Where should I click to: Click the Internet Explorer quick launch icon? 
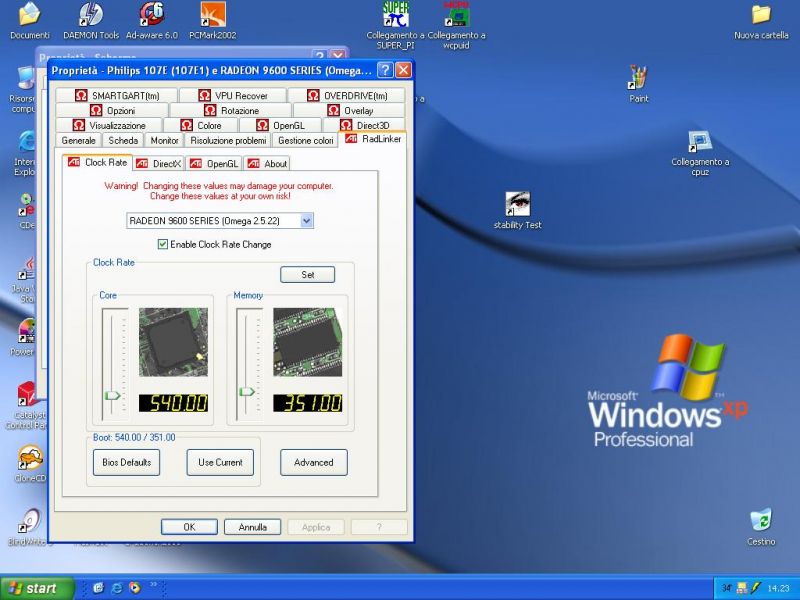pos(117,588)
